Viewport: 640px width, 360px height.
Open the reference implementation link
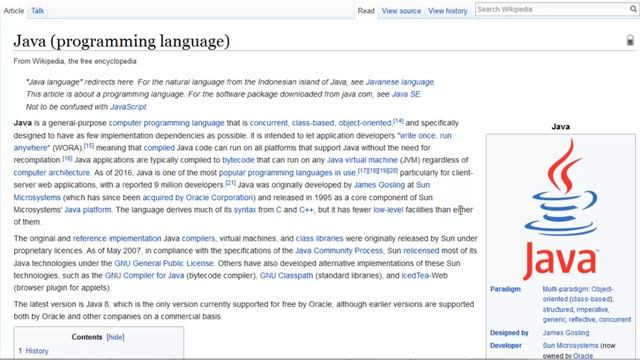tap(117, 238)
